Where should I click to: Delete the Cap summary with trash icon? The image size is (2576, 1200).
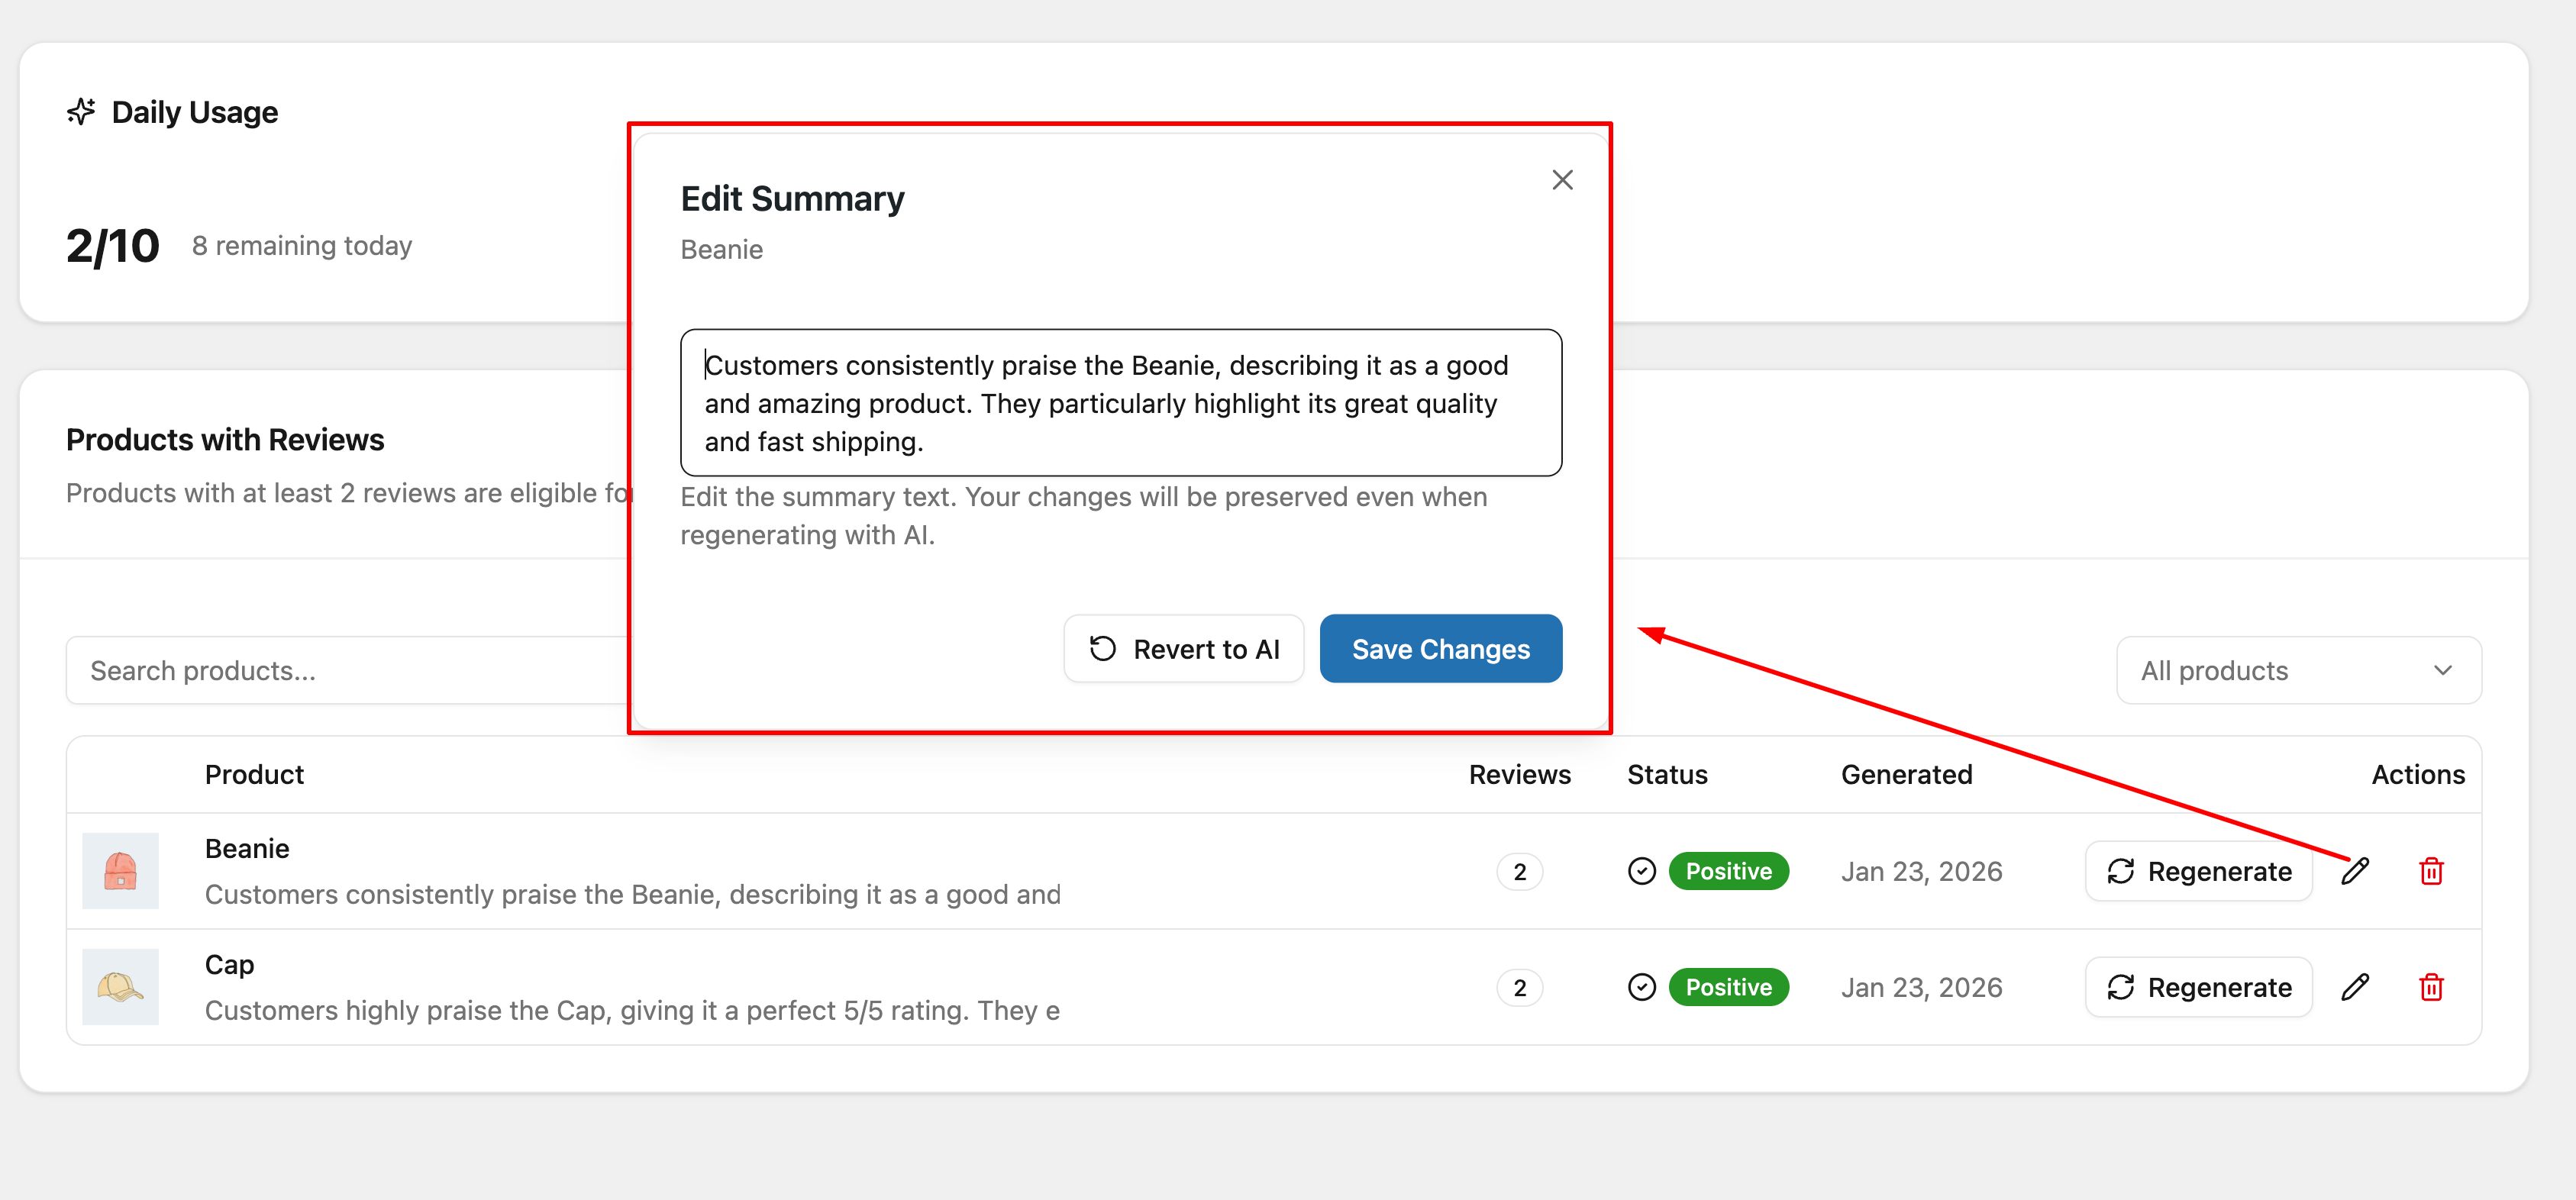click(x=2431, y=987)
